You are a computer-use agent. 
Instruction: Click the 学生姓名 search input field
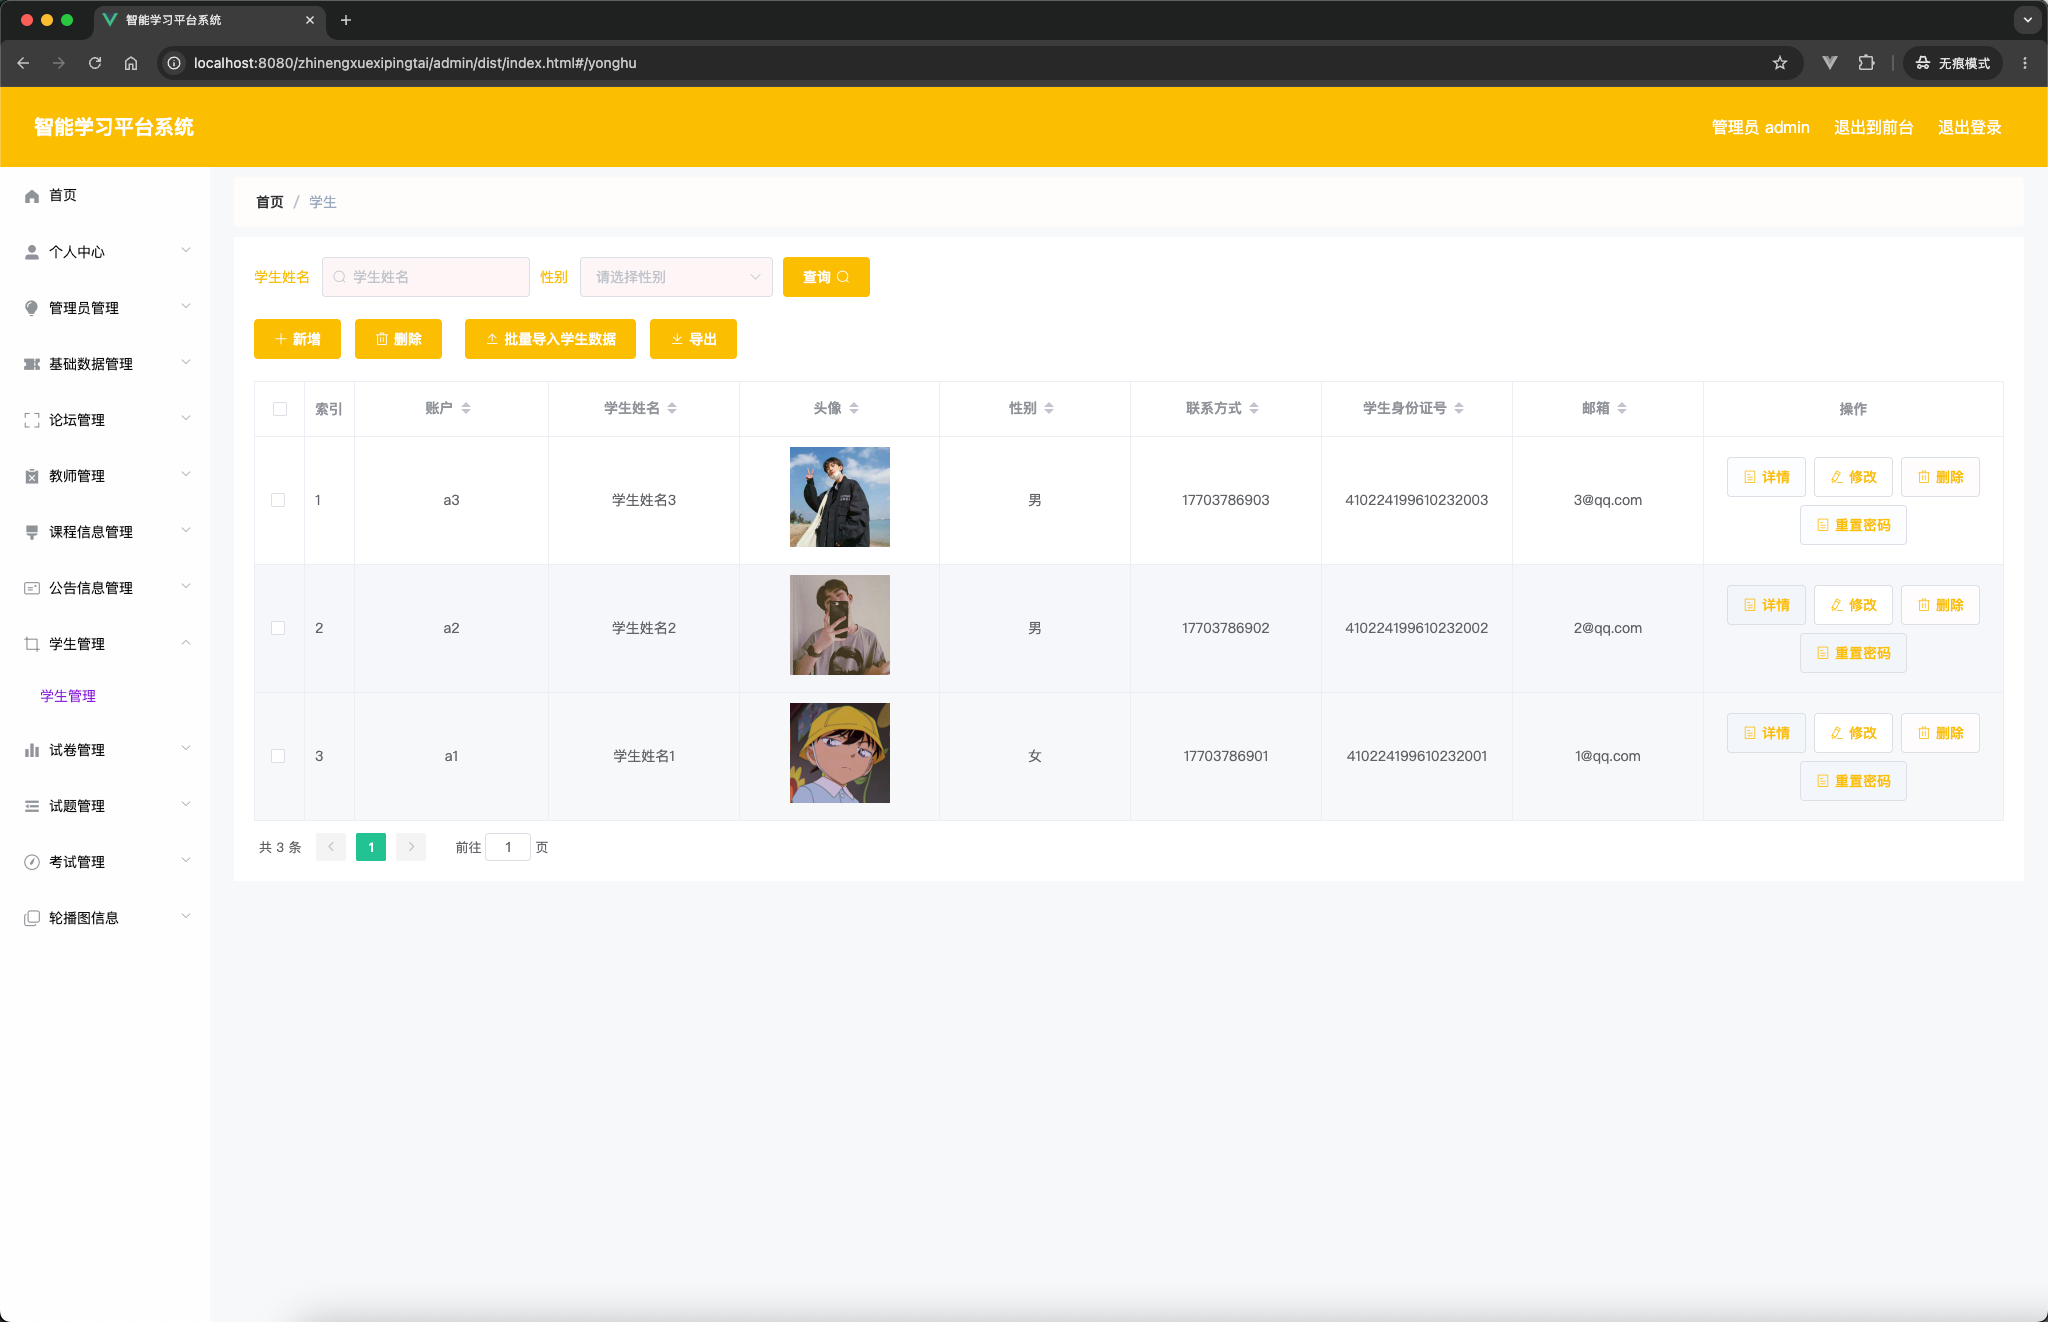click(x=426, y=277)
